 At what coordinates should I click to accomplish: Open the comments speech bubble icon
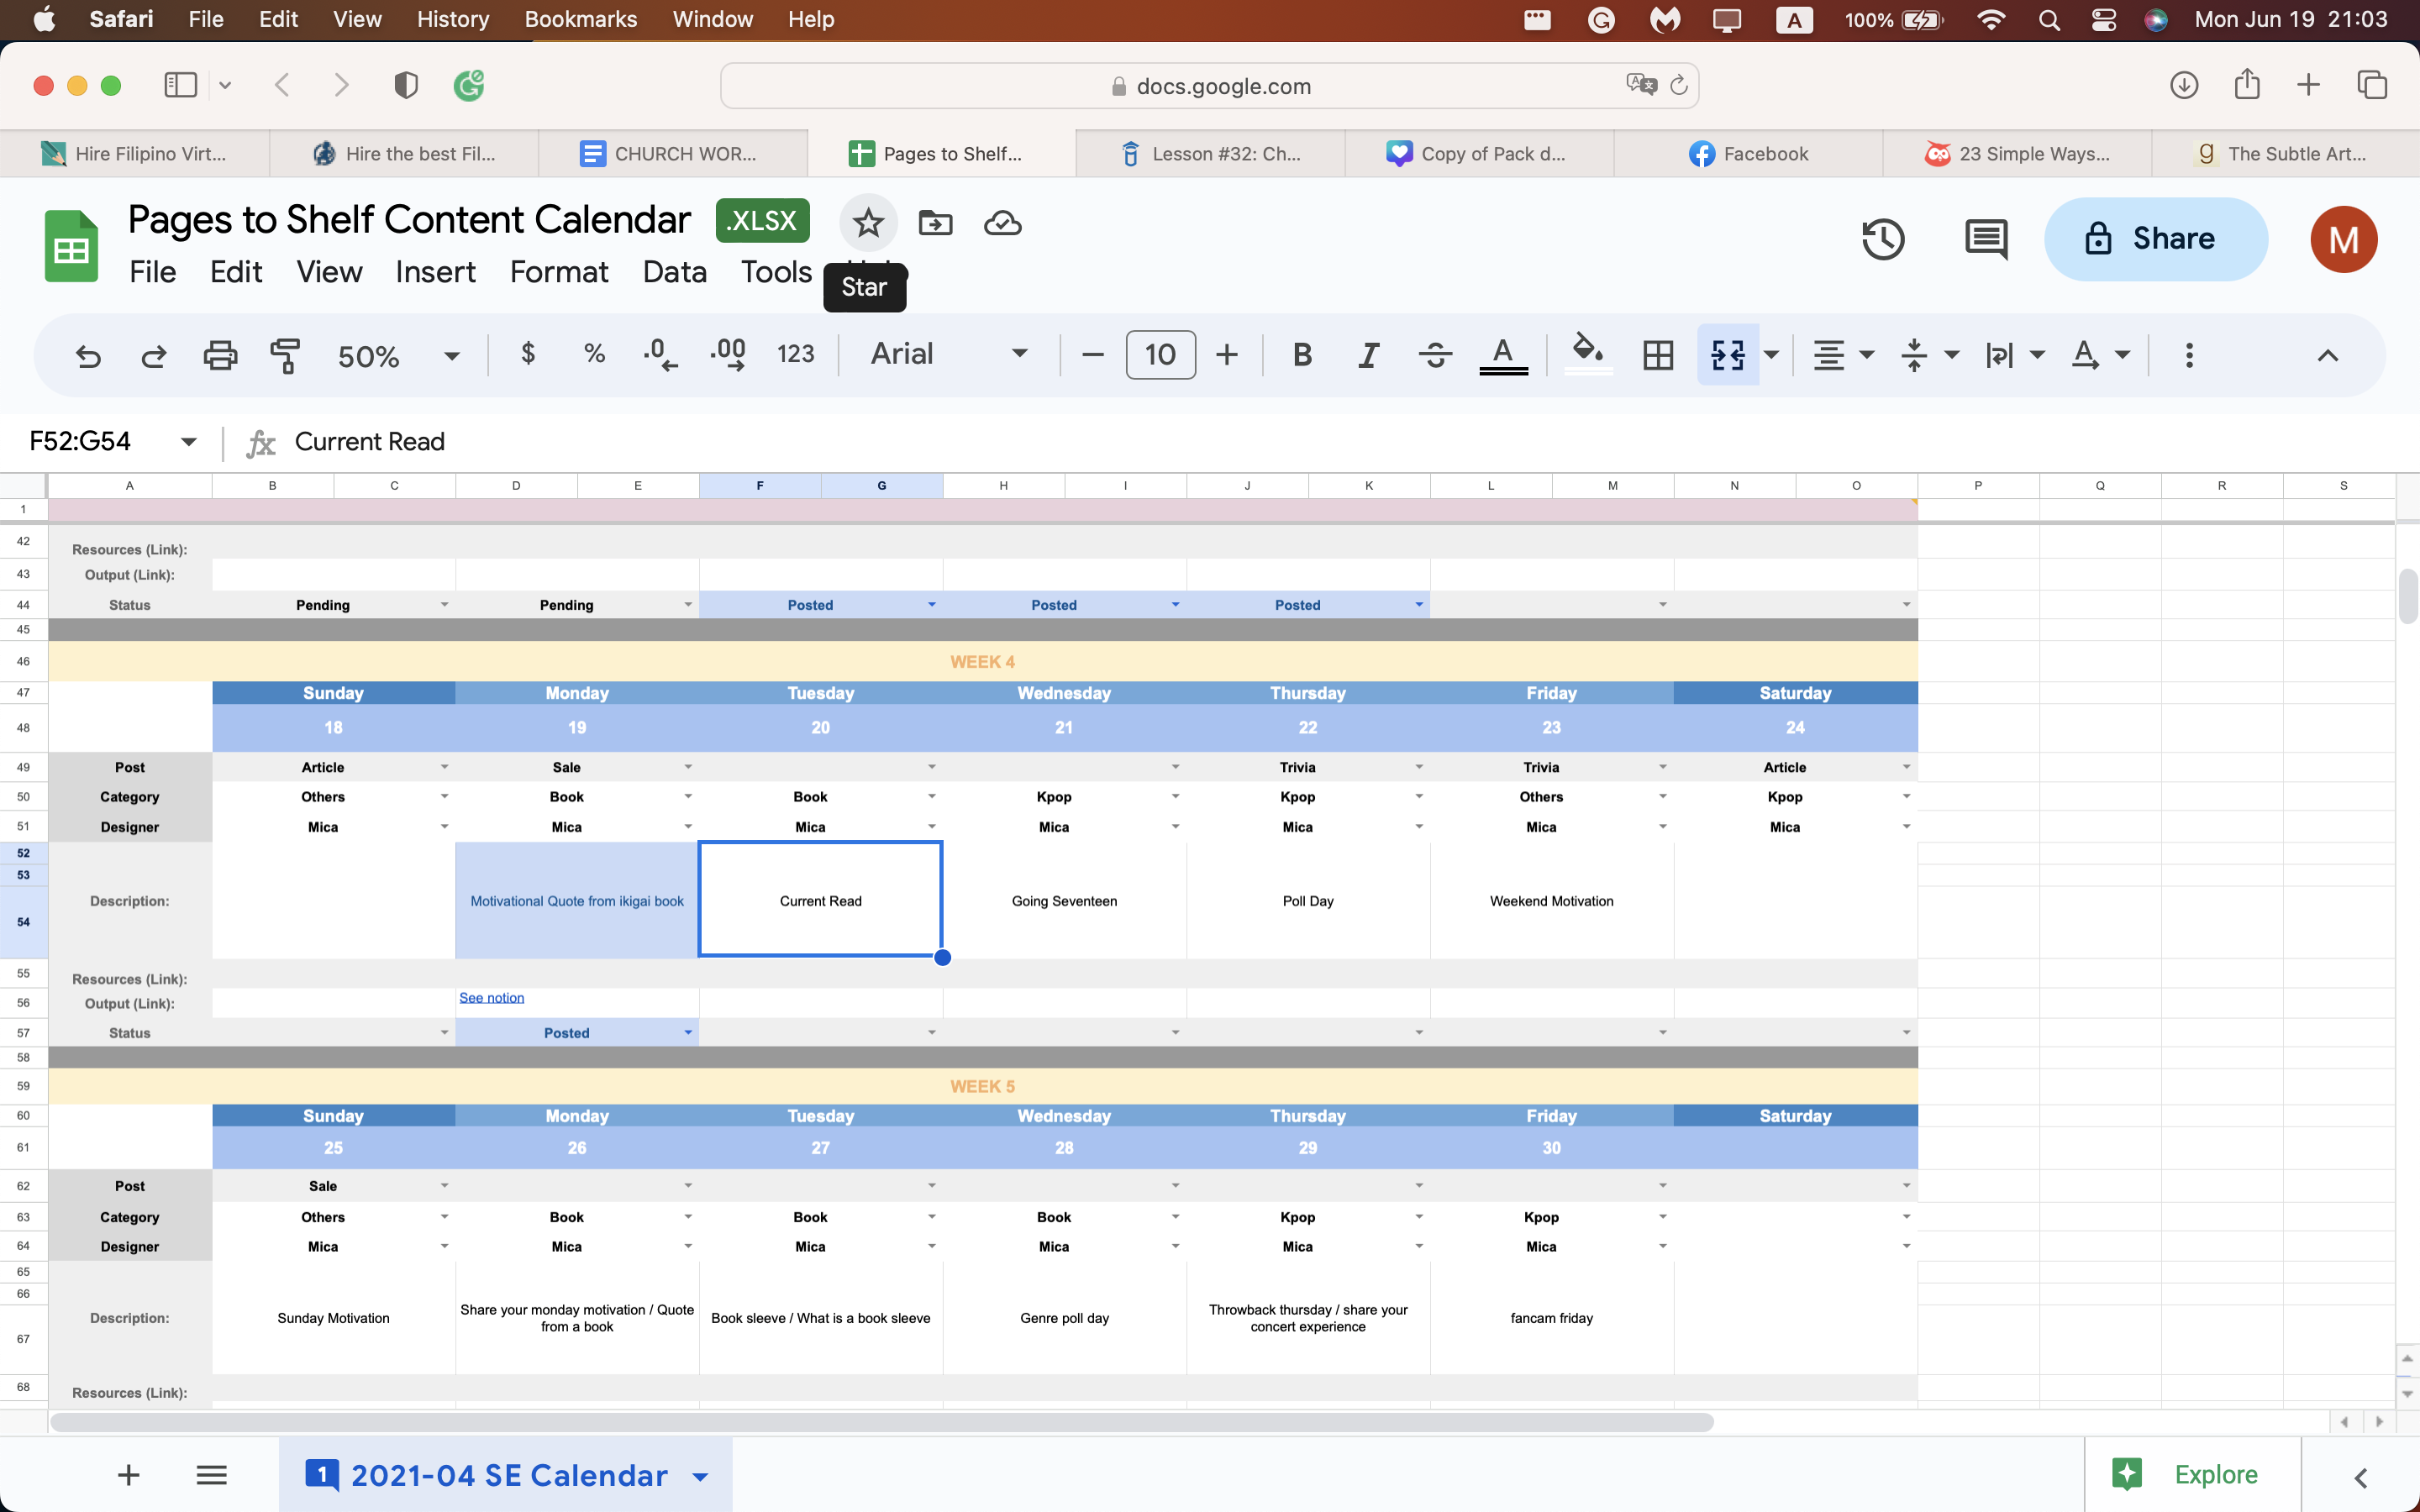1986,239
